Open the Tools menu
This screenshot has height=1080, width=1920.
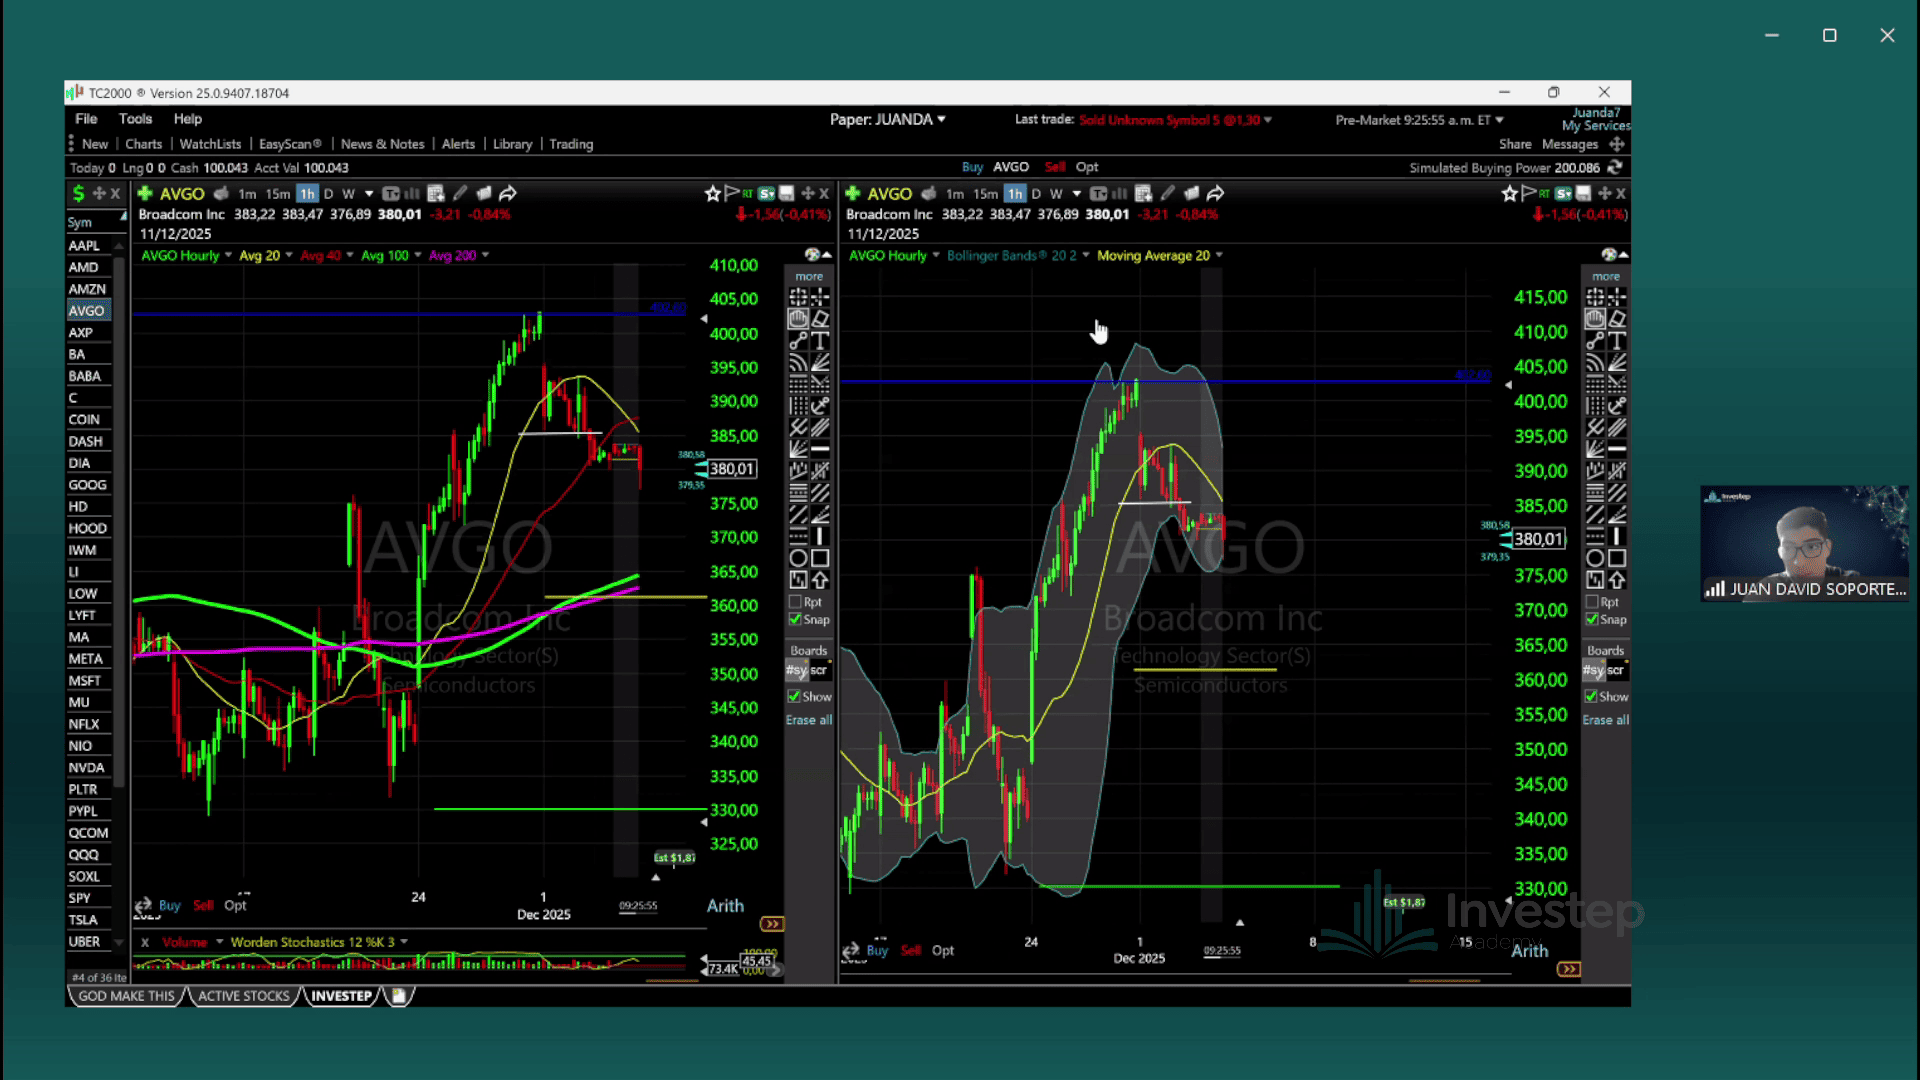pyautogui.click(x=135, y=118)
